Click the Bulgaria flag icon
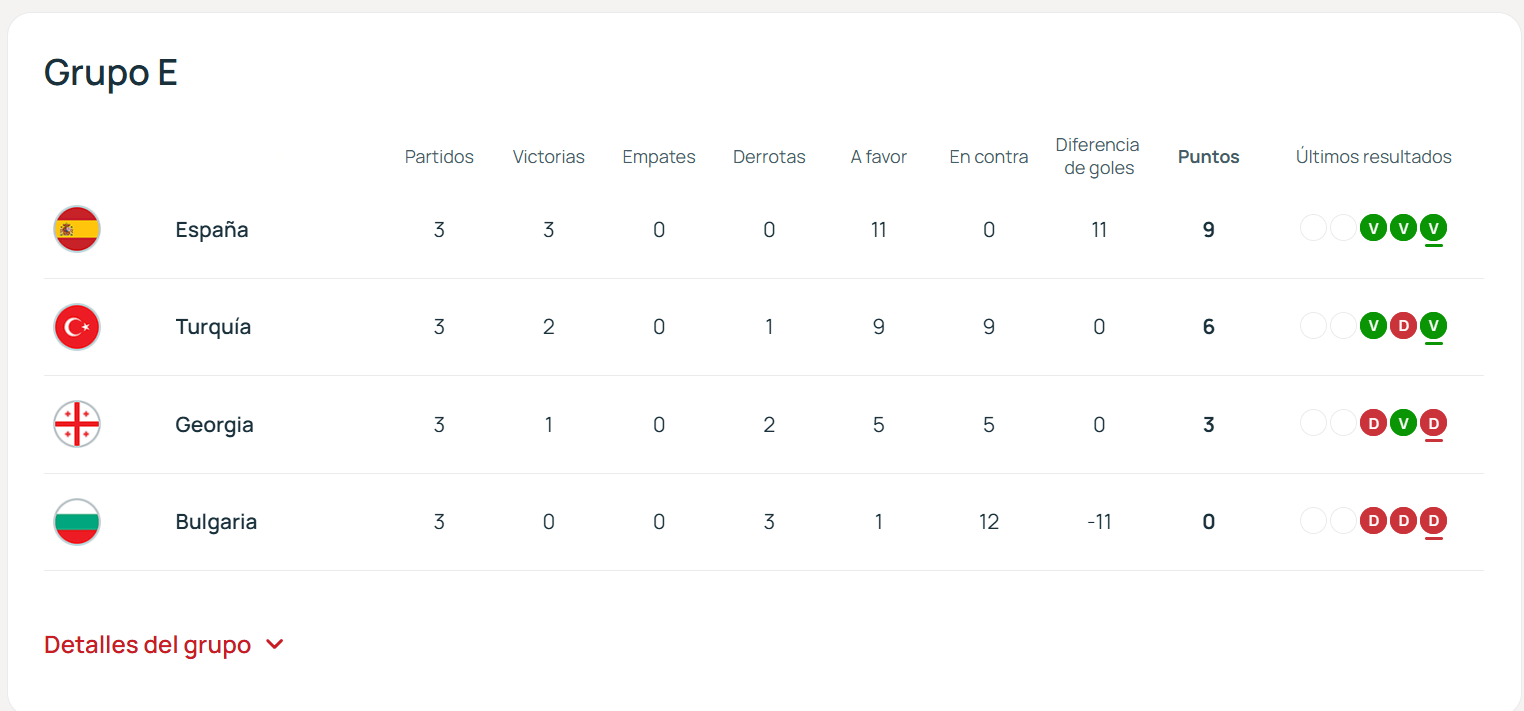 click(x=77, y=522)
